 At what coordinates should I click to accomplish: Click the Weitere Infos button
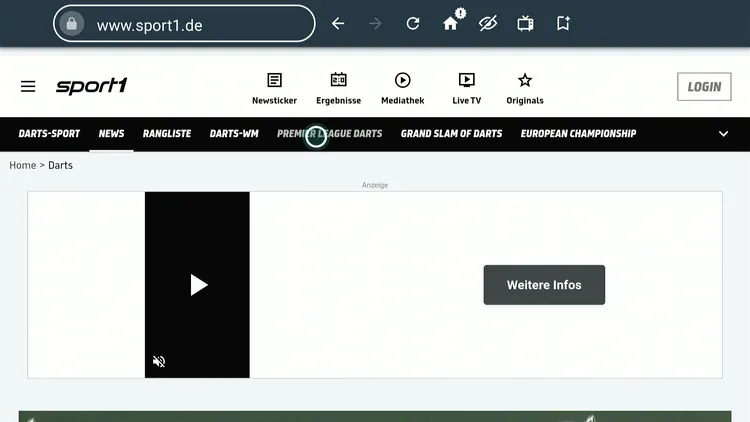[x=544, y=285]
